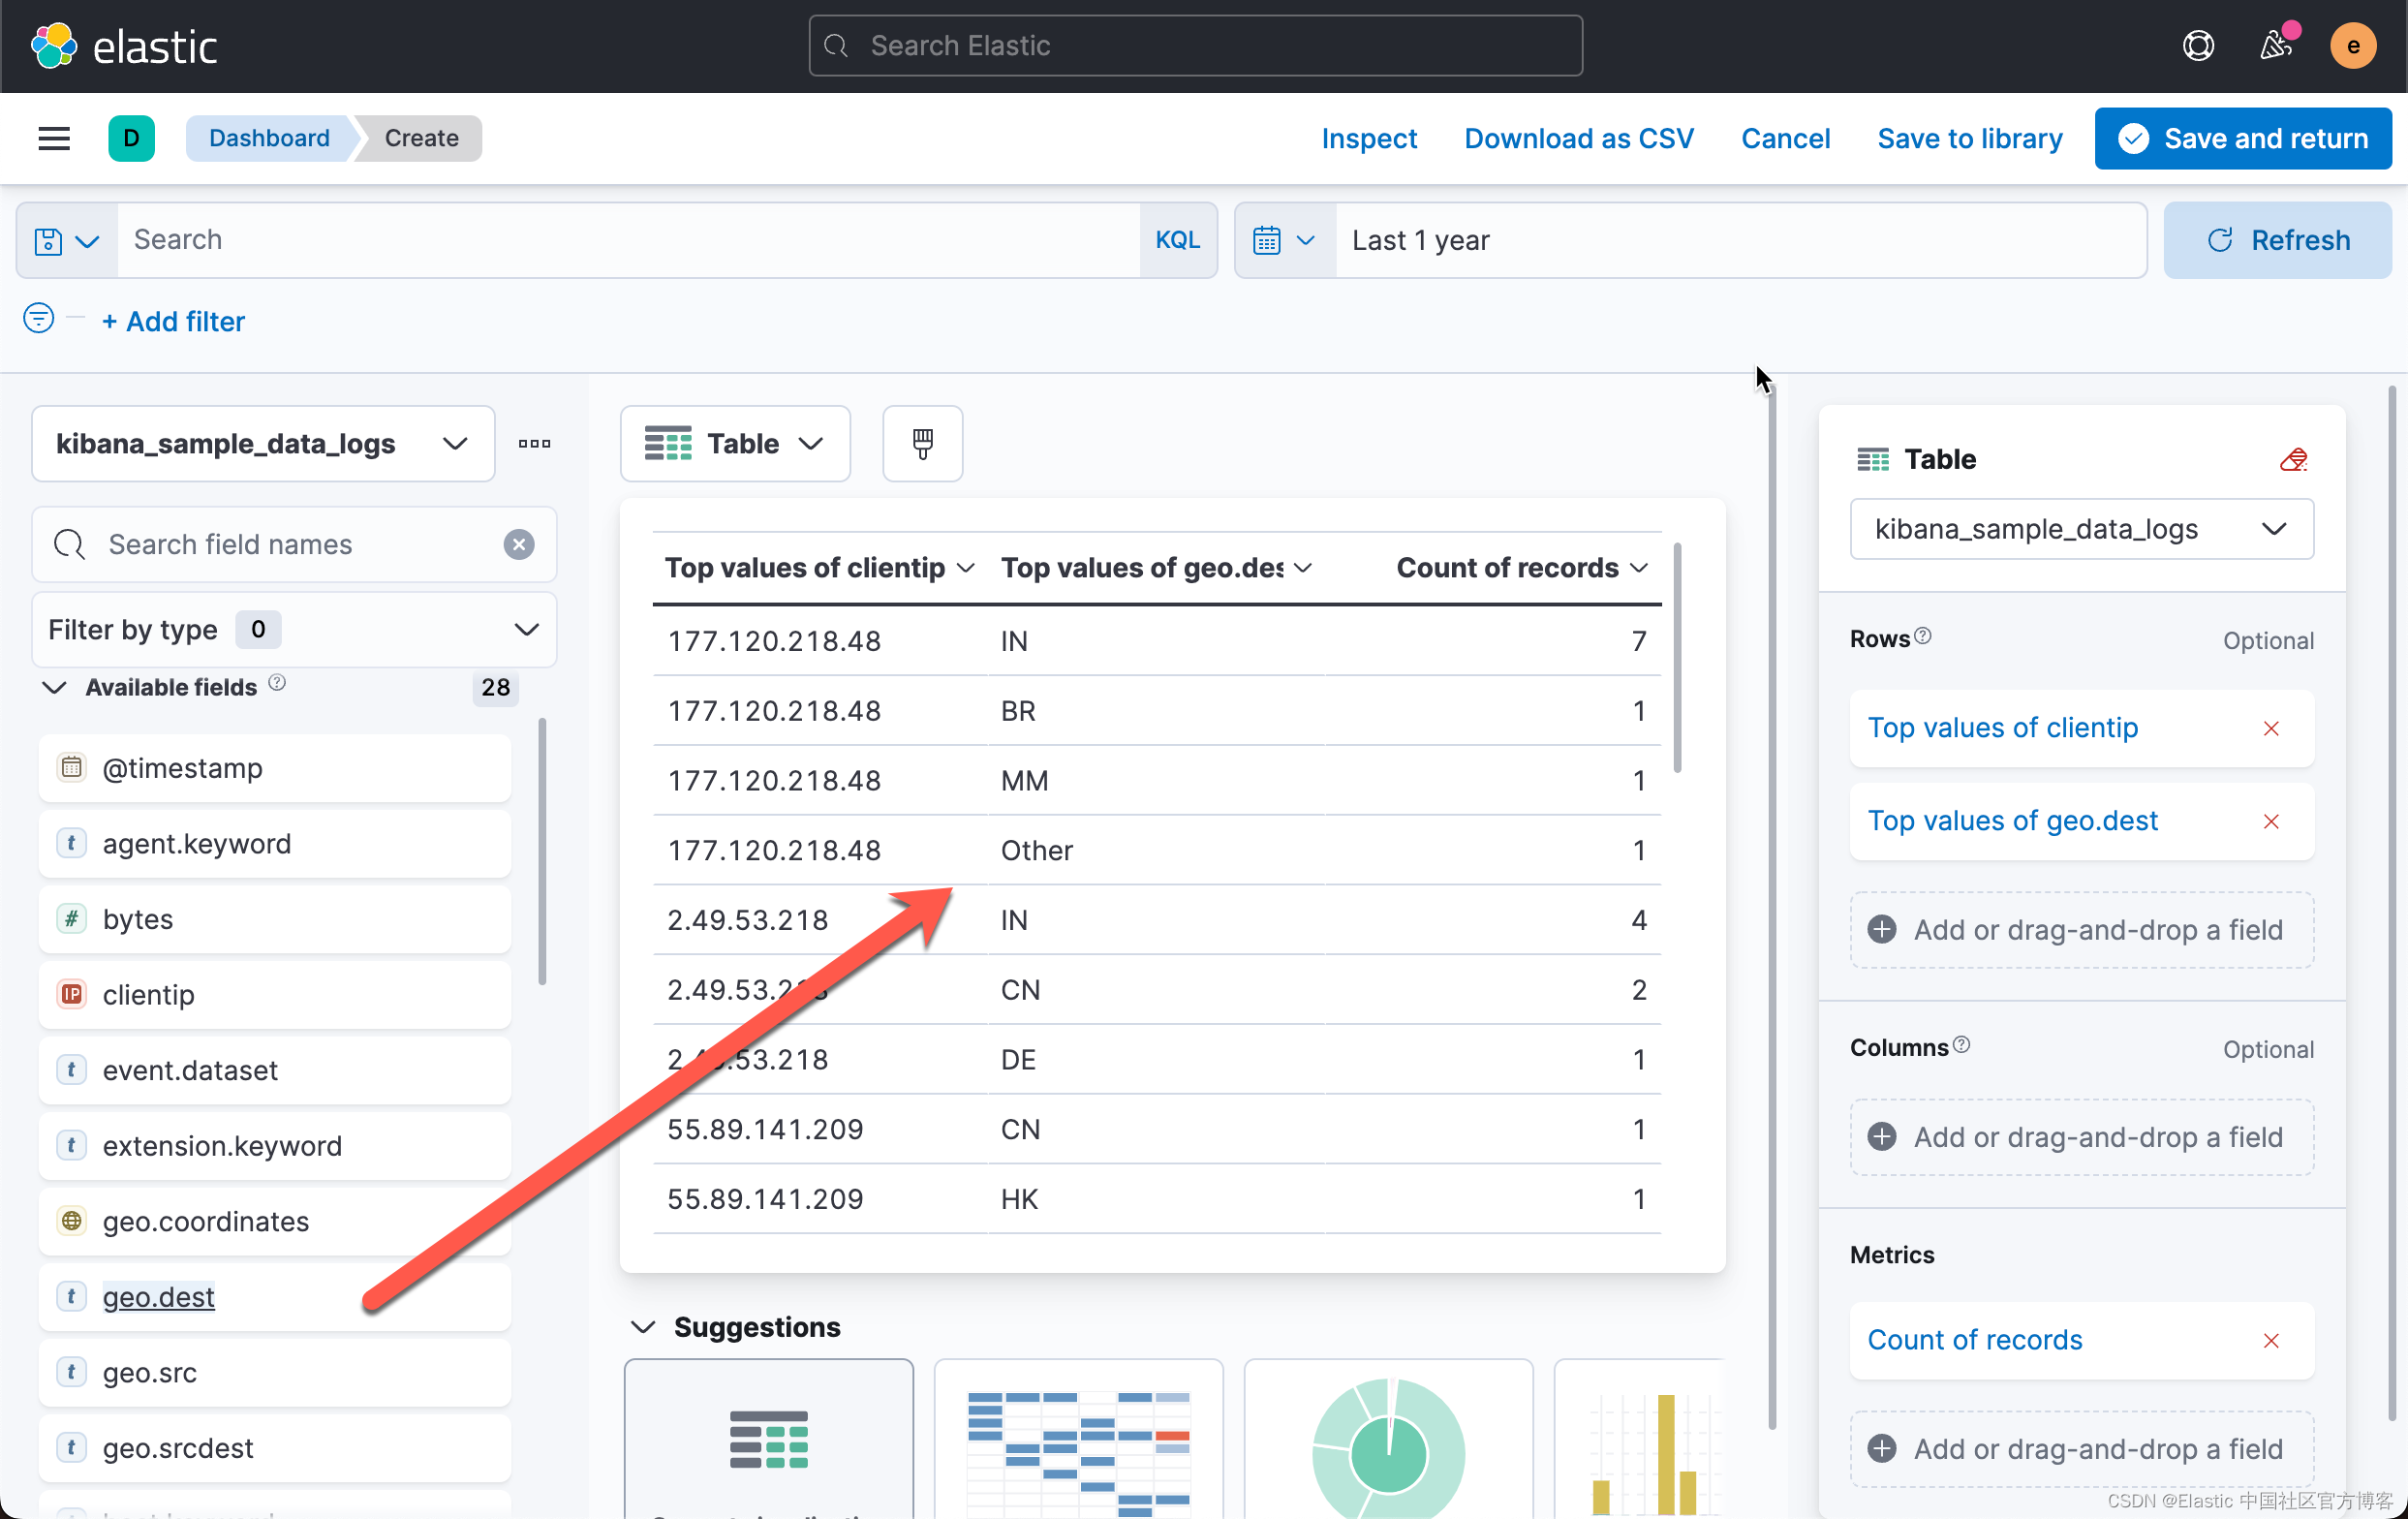Screen dimensions: 2408x1519
Task: Click Save and return button
Action: (x=2243, y=138)
